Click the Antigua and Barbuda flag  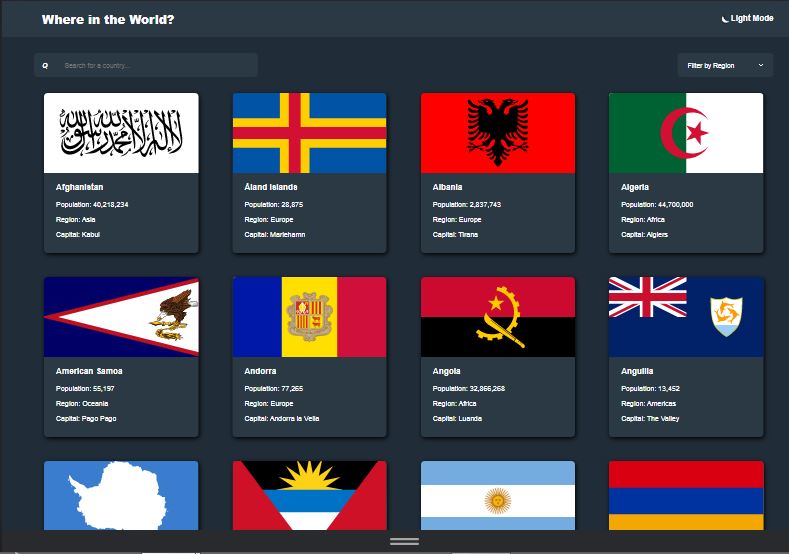pyautogui.click(x=309, y=495)
